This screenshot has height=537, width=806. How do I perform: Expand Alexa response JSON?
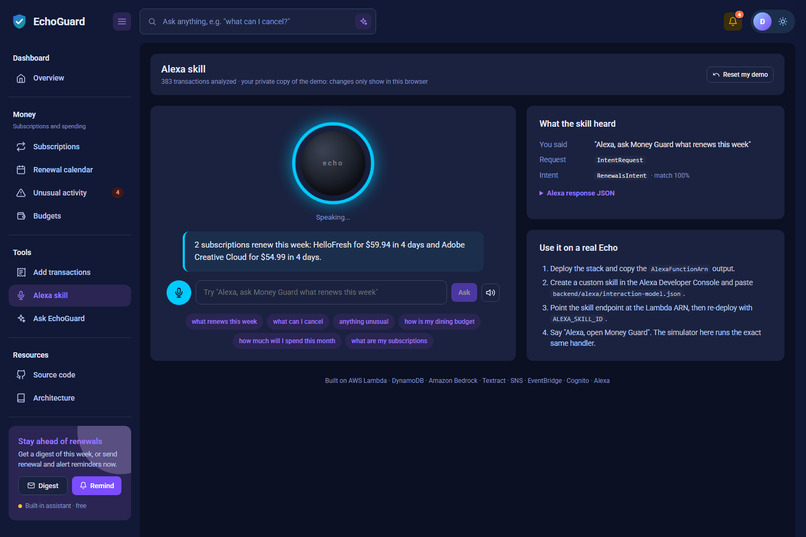point(577,193)
